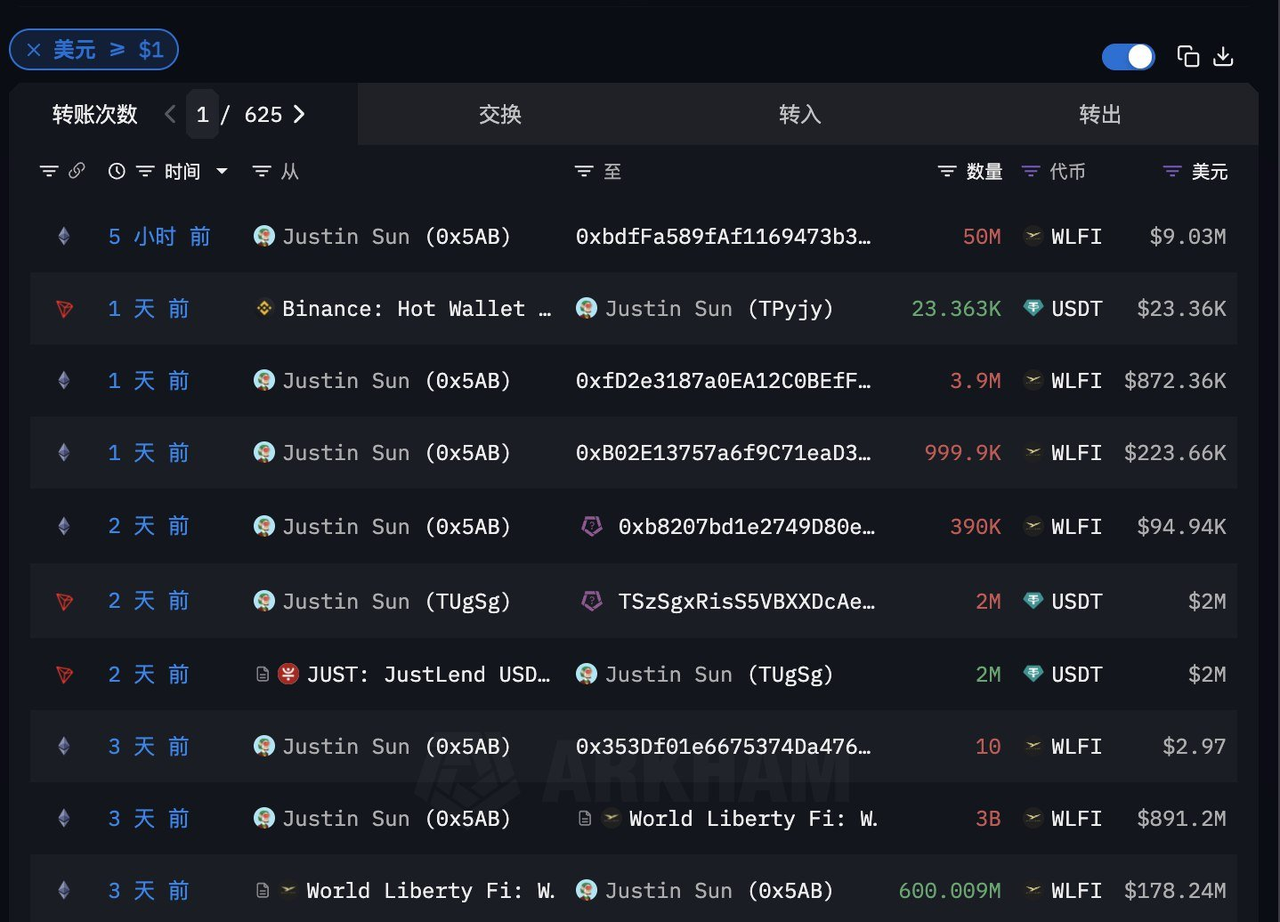The image size is (1280, 922).
Task: Click the contract document icon beside JUST: JustLend
Action: (x=262, y=675)
